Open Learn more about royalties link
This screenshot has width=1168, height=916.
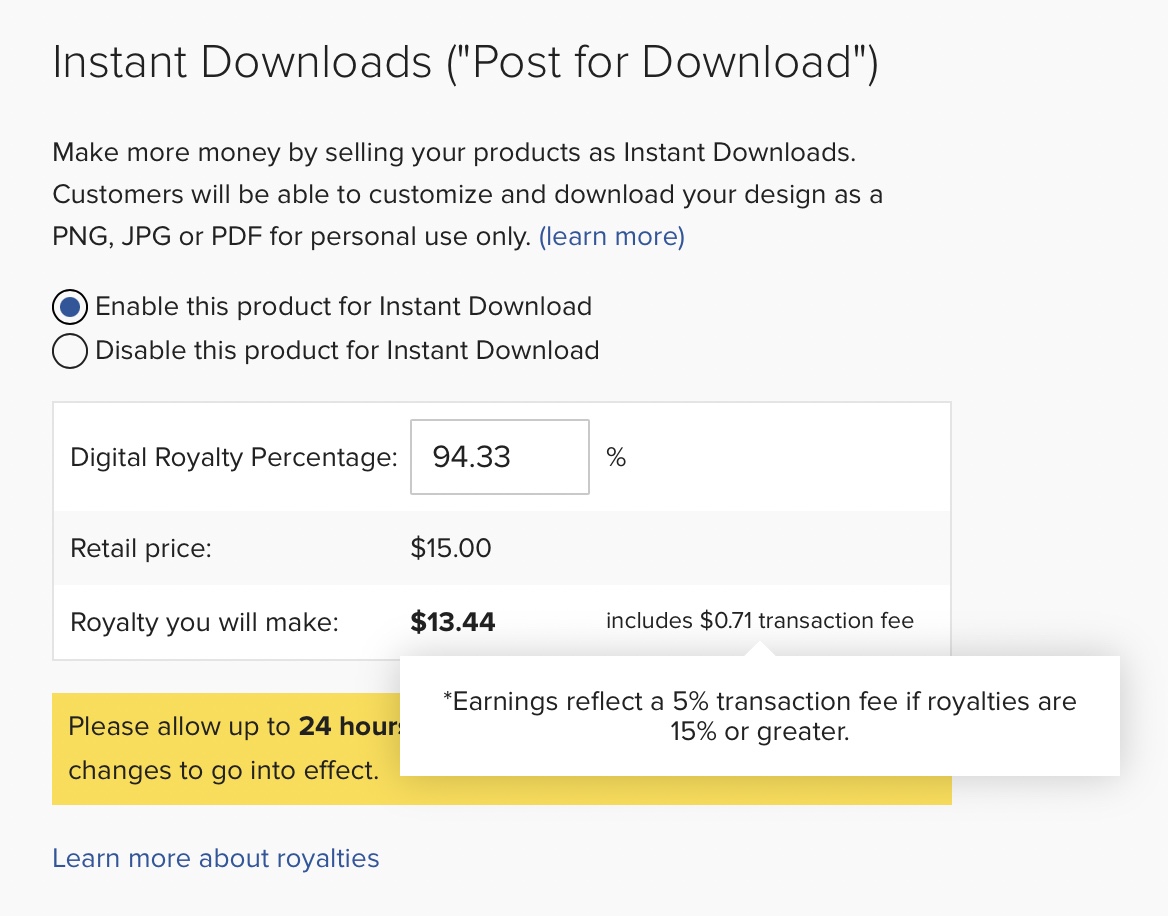(x=216, y=858)
